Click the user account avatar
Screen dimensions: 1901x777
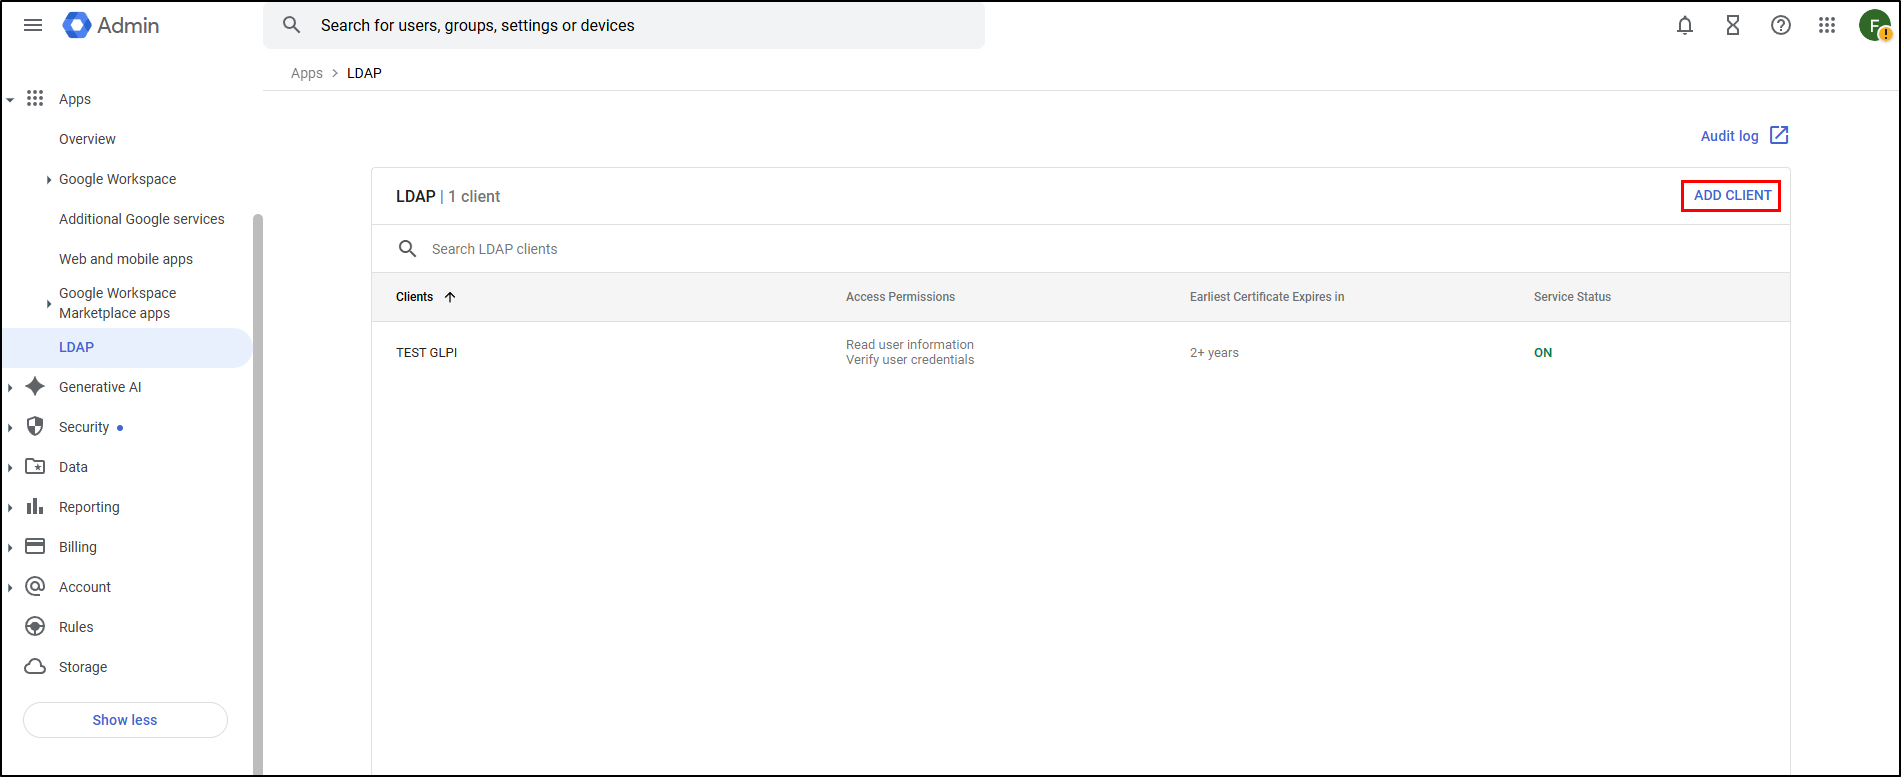click(x=1873, y=26)
